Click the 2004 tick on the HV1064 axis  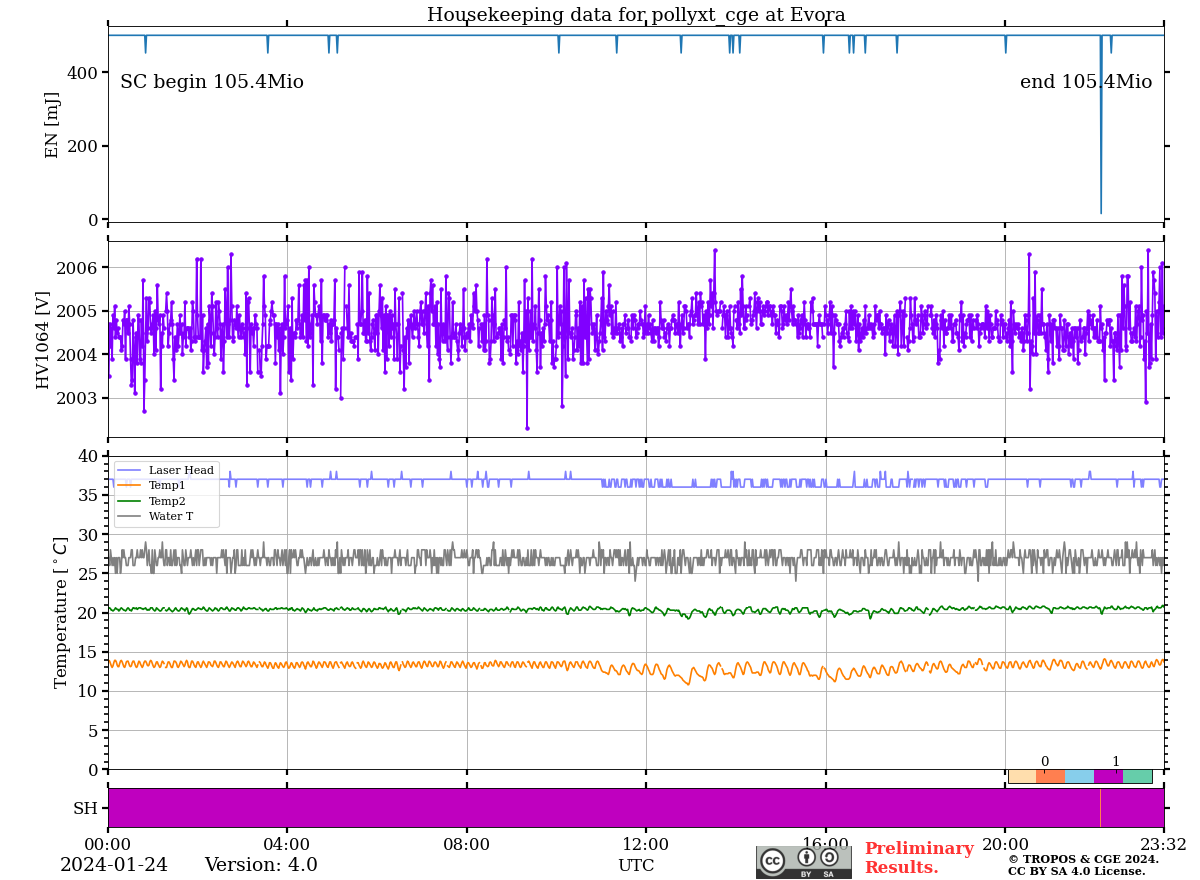click(78, 355)
